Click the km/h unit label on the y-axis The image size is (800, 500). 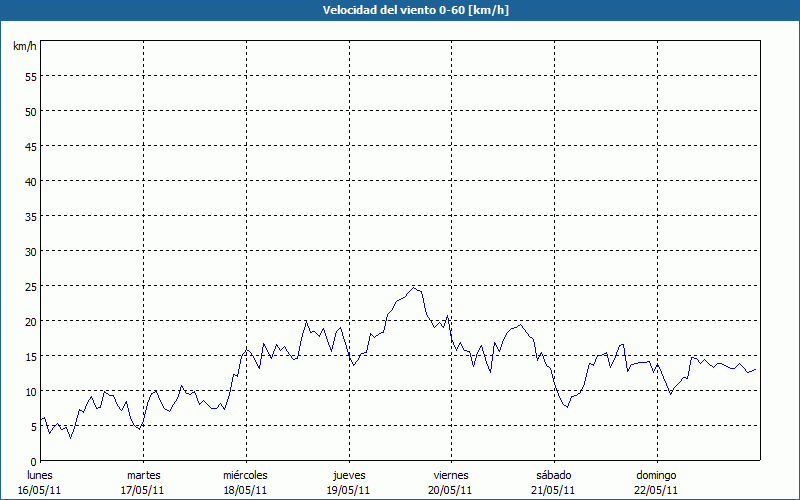tap(24, 47)
